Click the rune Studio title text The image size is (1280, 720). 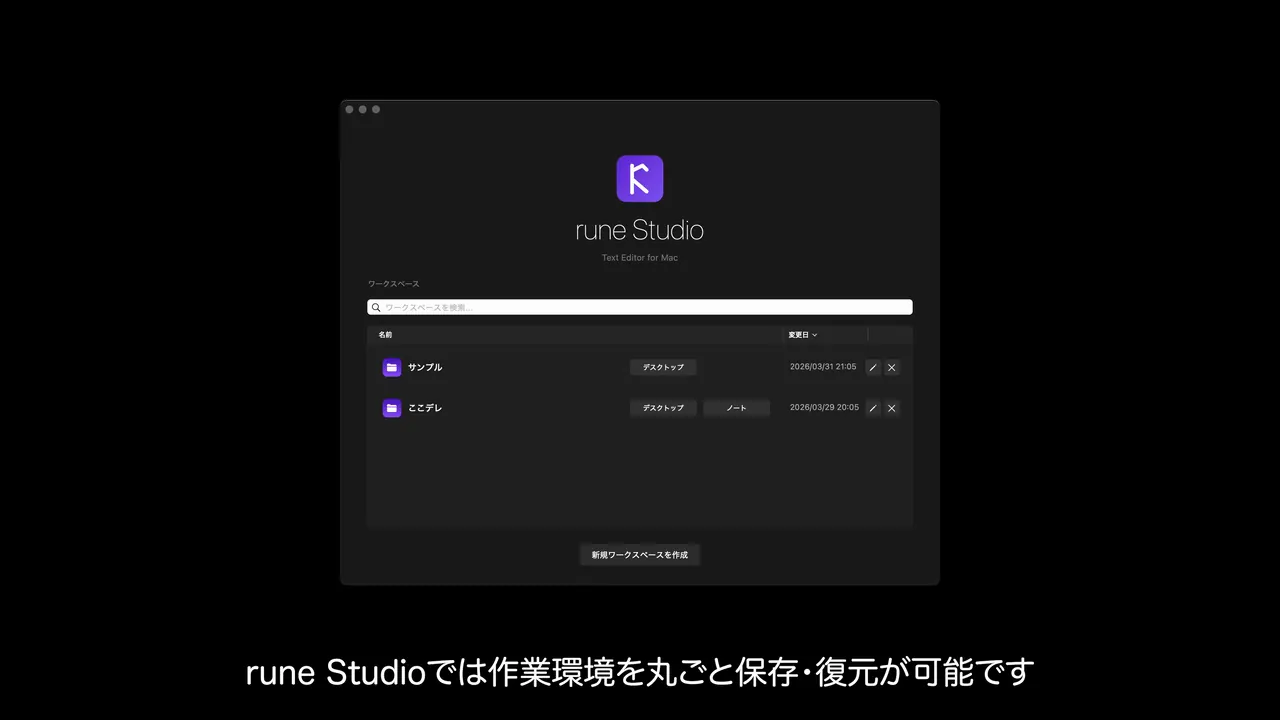pyautogui.click(x=640, y=231)
